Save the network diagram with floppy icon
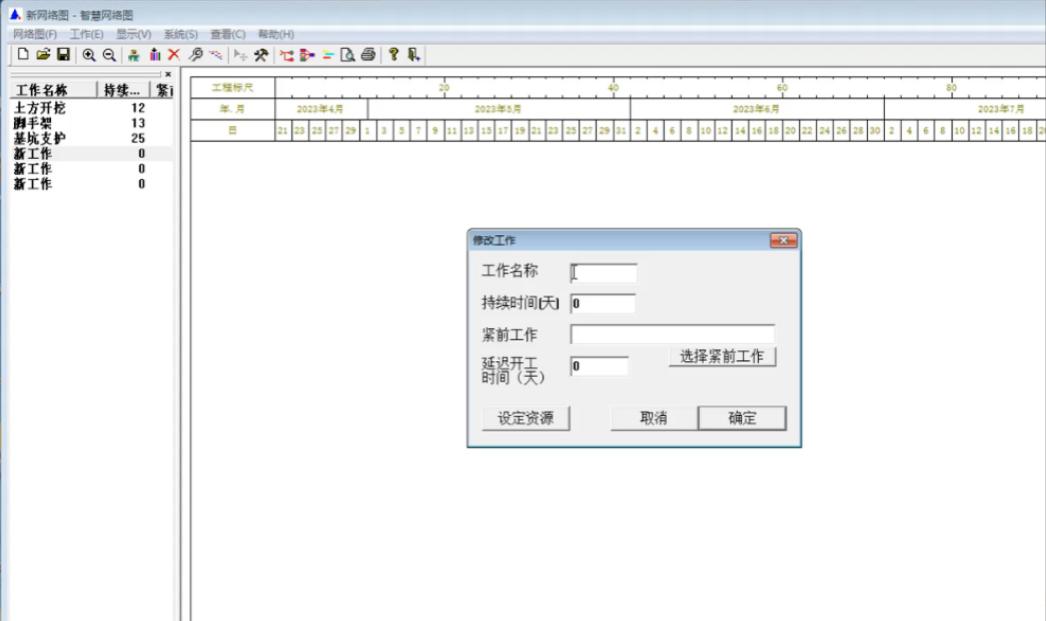 pyautogui.click(x=63, y=55)
